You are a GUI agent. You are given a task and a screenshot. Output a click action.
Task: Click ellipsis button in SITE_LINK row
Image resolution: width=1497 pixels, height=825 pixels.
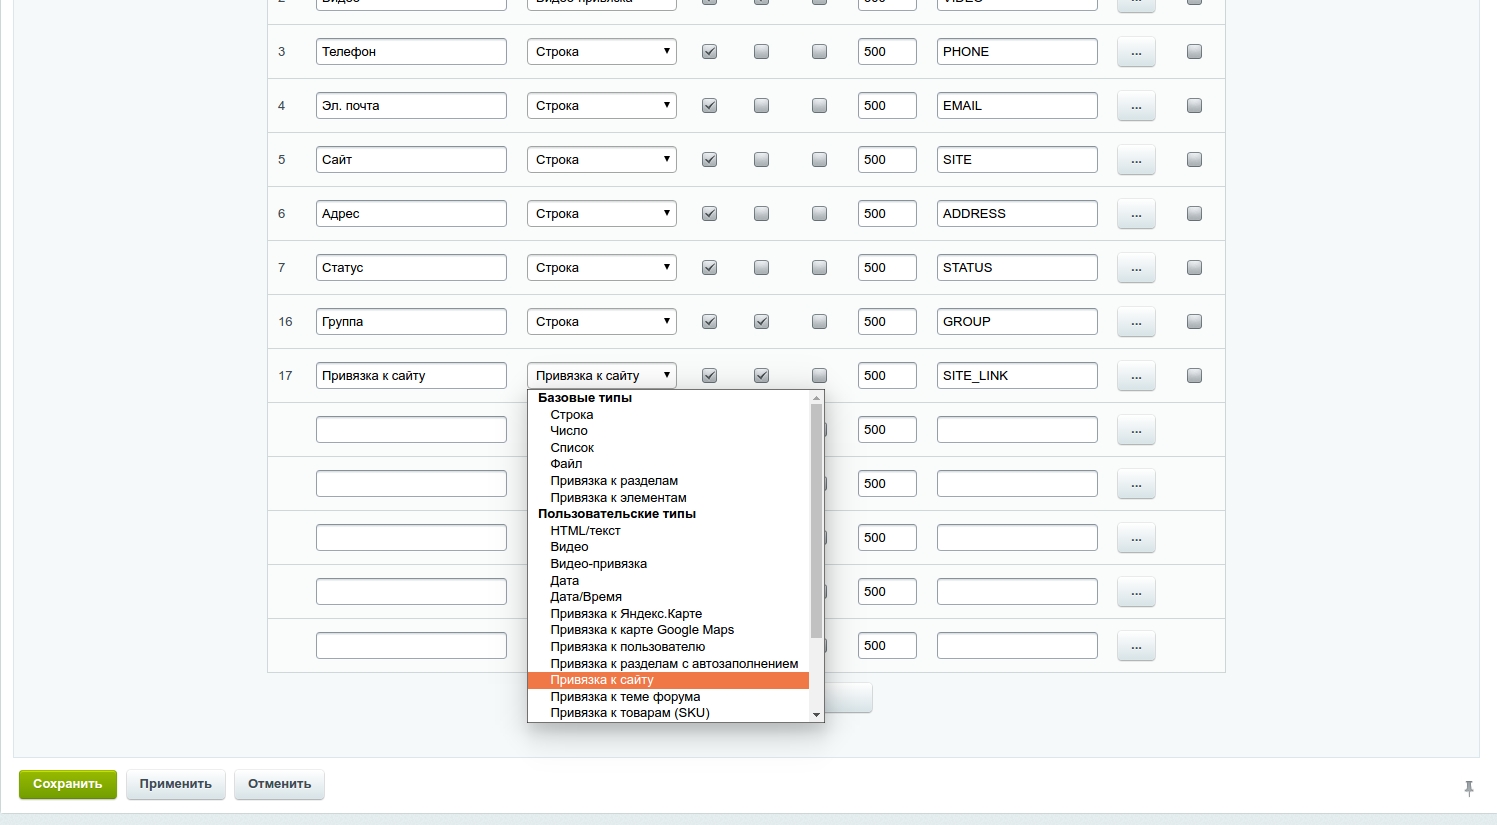tap(1136, 376)
